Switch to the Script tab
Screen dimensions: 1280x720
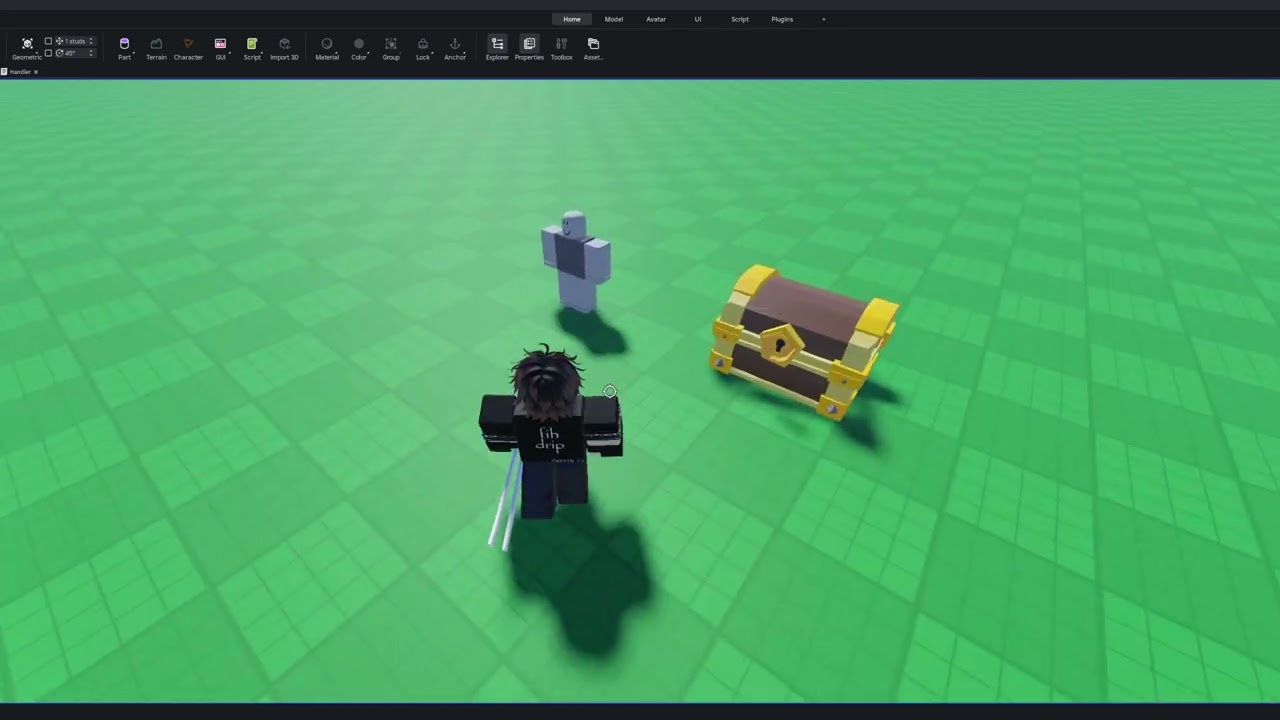[x=740, y=19]
